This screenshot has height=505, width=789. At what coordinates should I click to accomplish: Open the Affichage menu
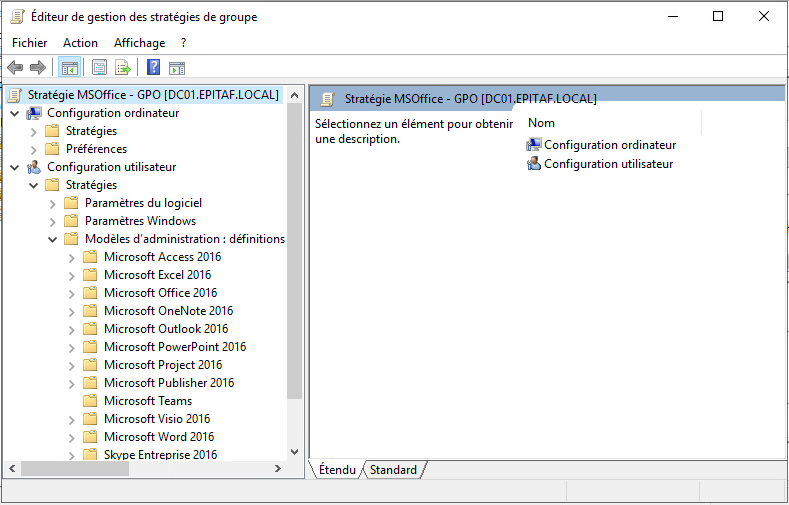click(x=139, y=43)
